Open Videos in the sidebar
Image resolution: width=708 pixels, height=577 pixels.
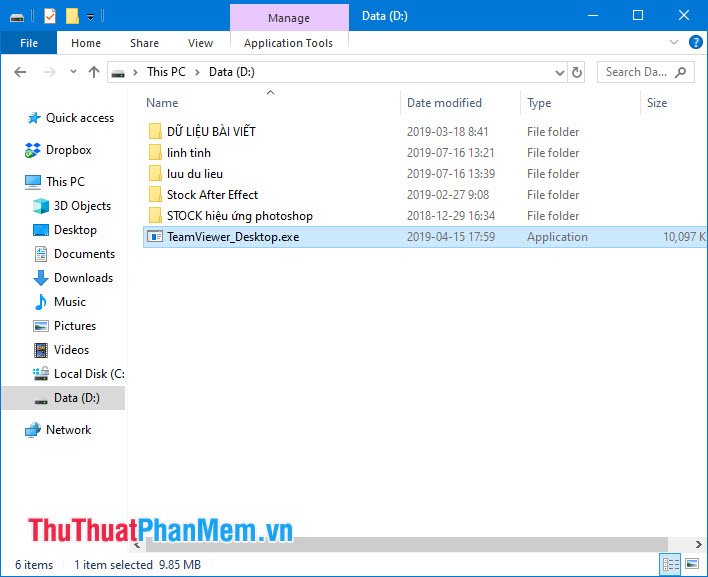[61, 350]
